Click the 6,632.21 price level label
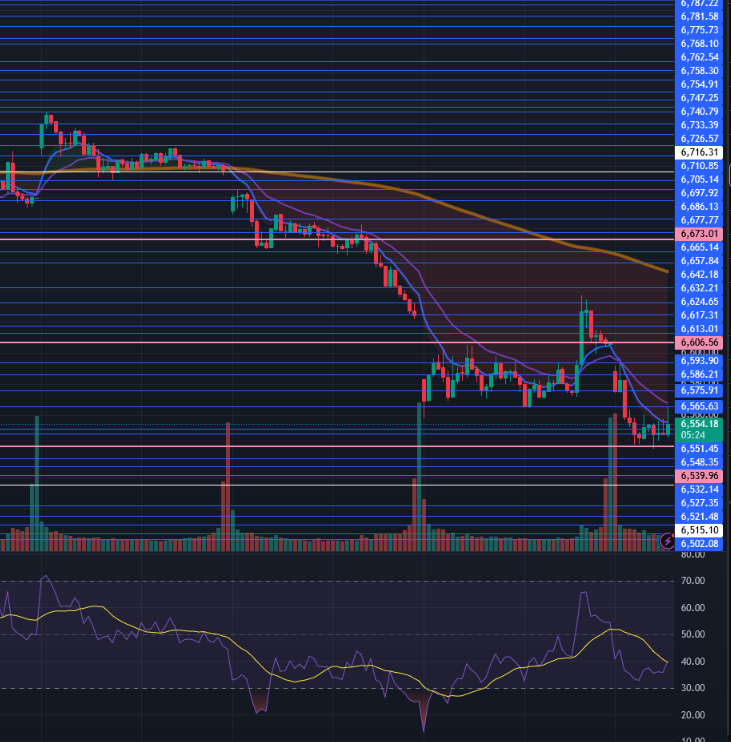Image resolution: width=731 pixels, height=742 pixels. point(699,288)
